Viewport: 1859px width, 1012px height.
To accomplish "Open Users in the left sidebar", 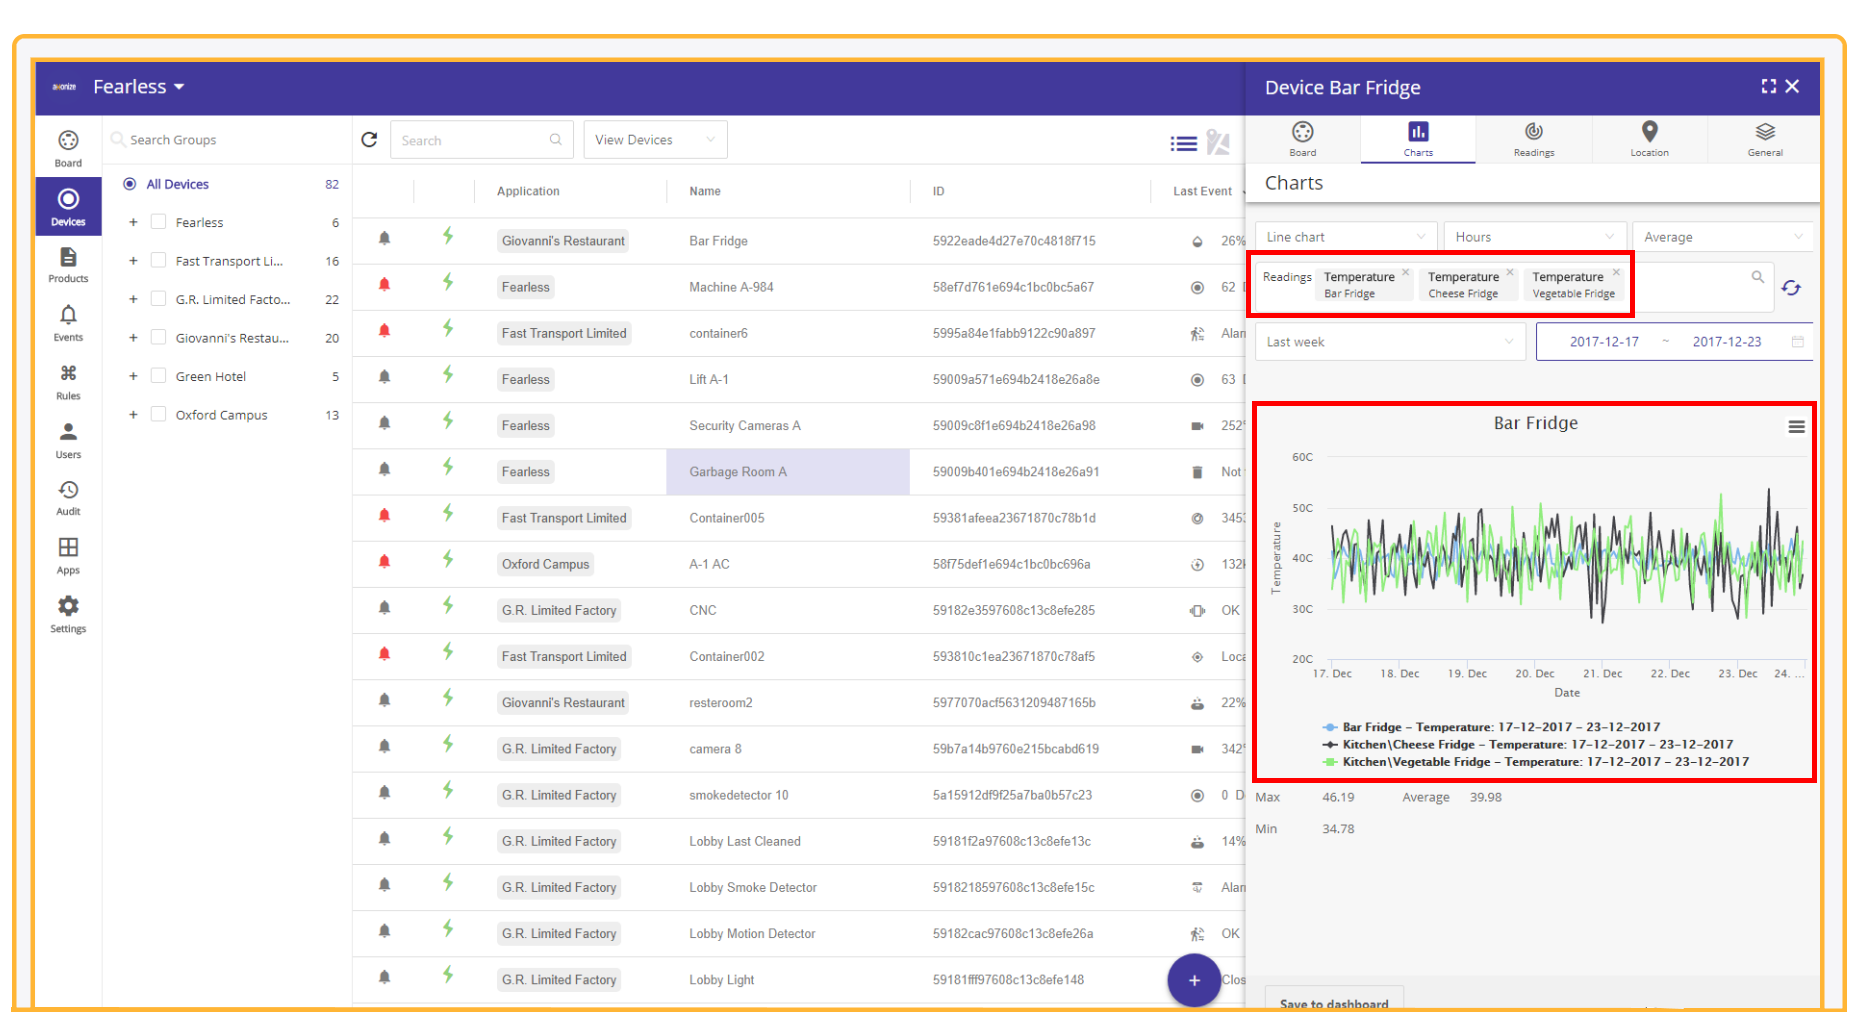I will point(68,440).
